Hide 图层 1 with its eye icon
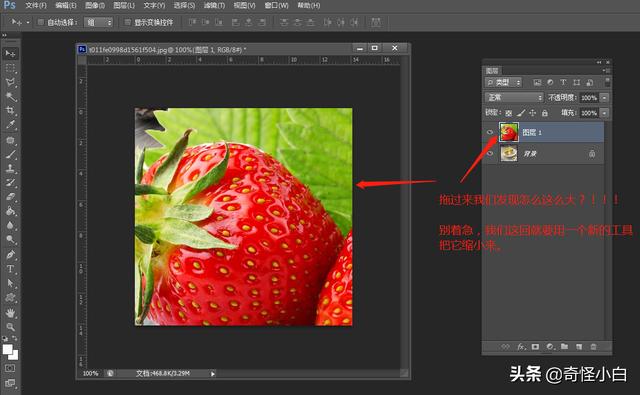Viewport: 640px width, 395px height. tap(490, 132)
